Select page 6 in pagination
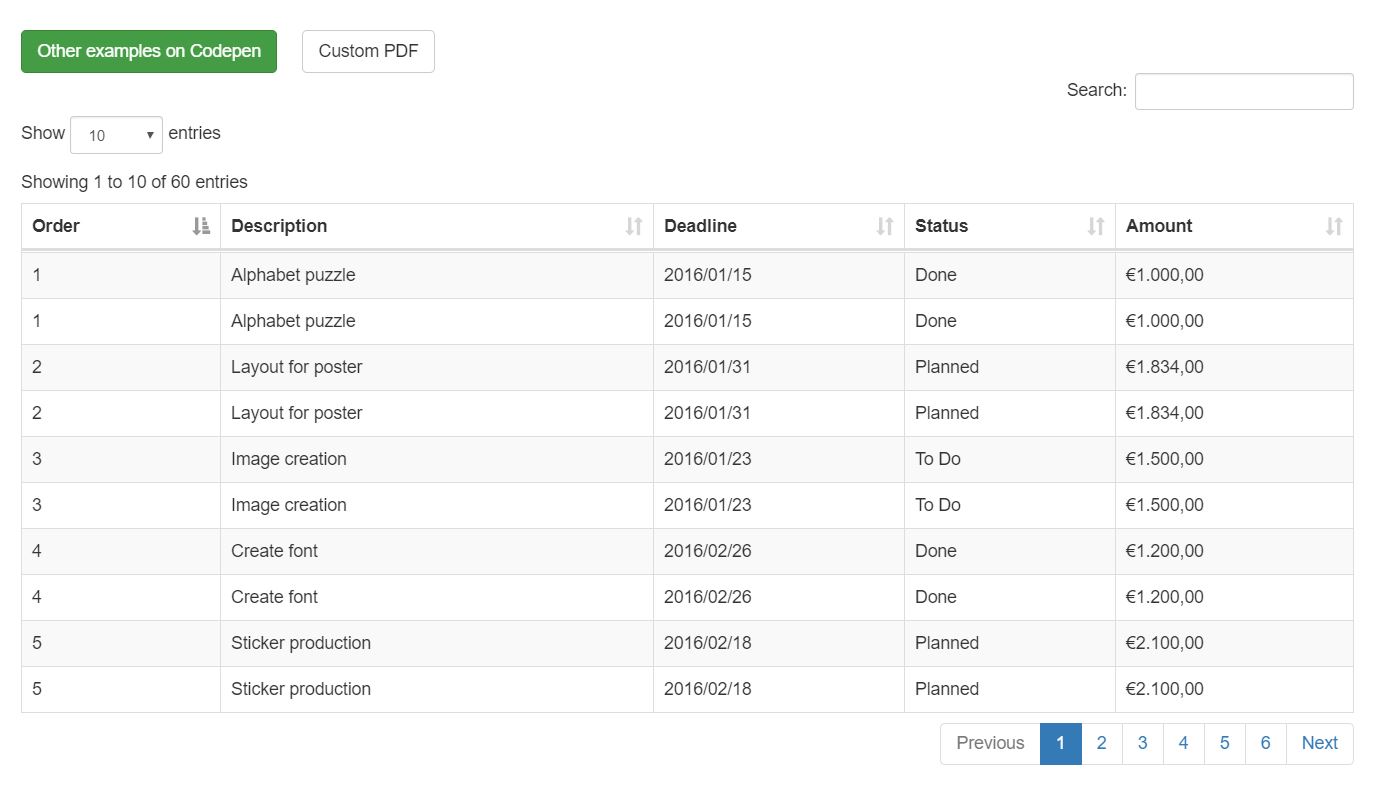This screenshot has height=794, width=1388. [x=1265, y=743]
